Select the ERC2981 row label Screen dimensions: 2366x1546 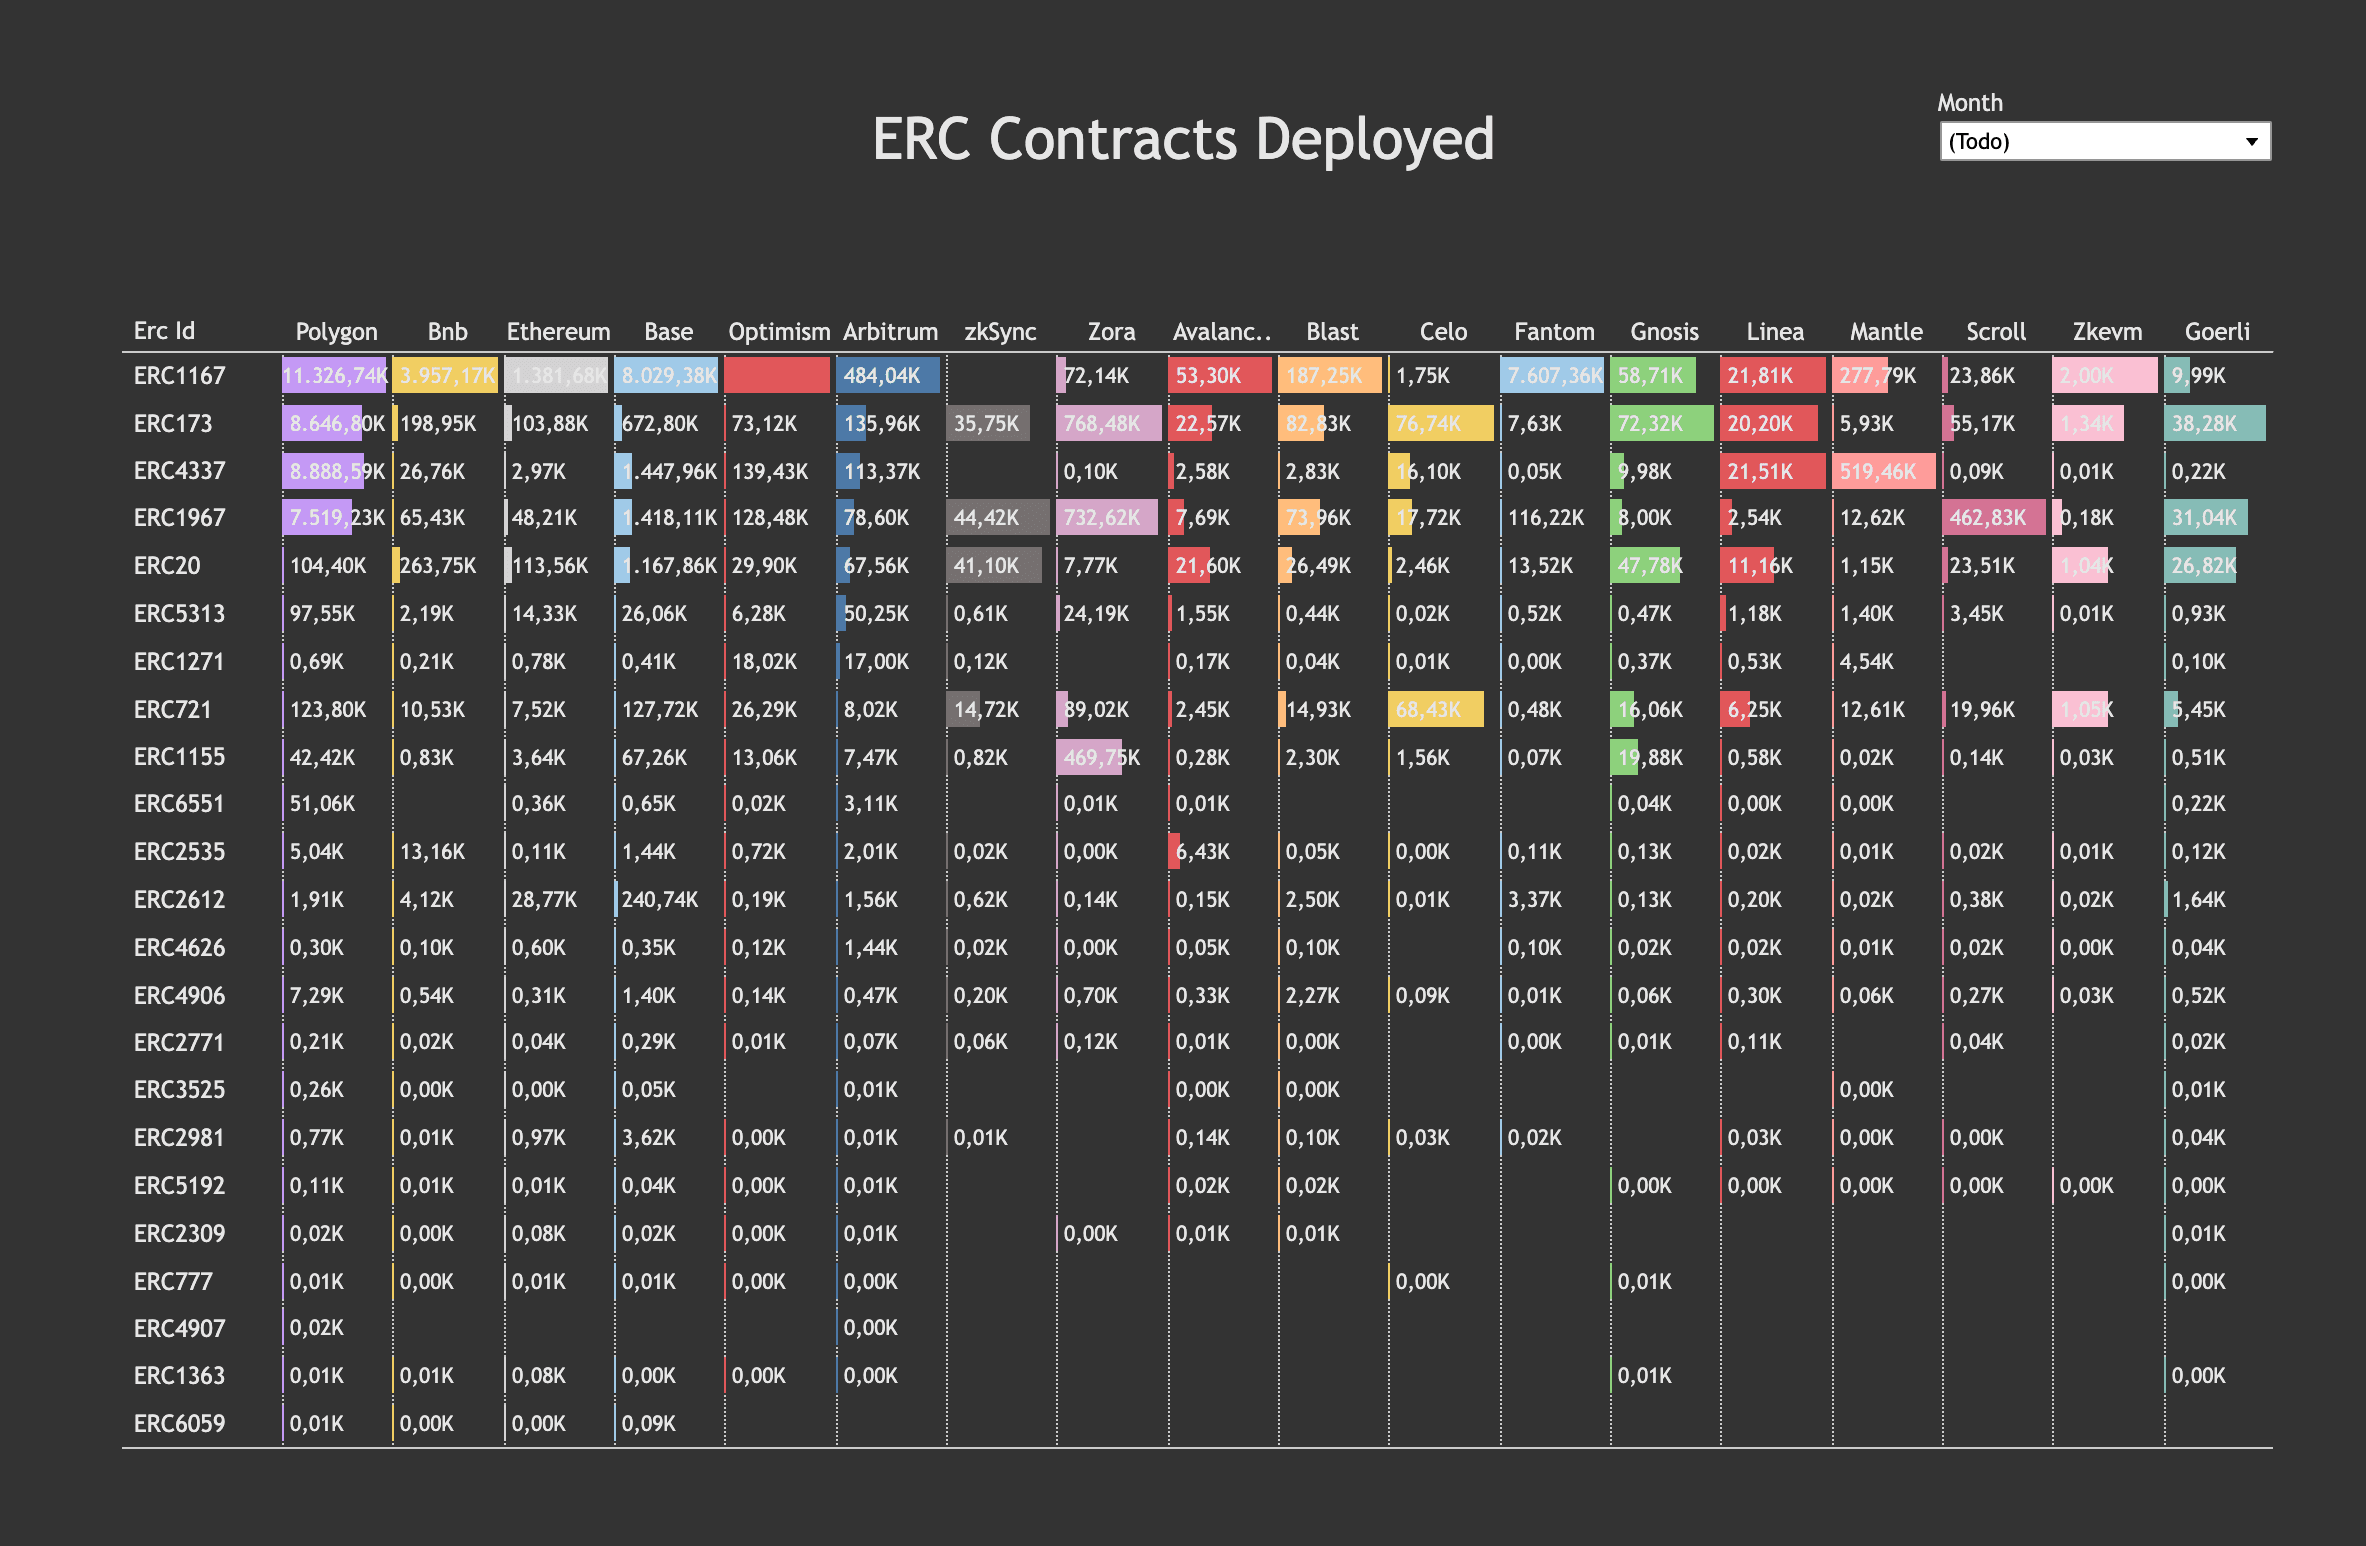(180, 1138)
